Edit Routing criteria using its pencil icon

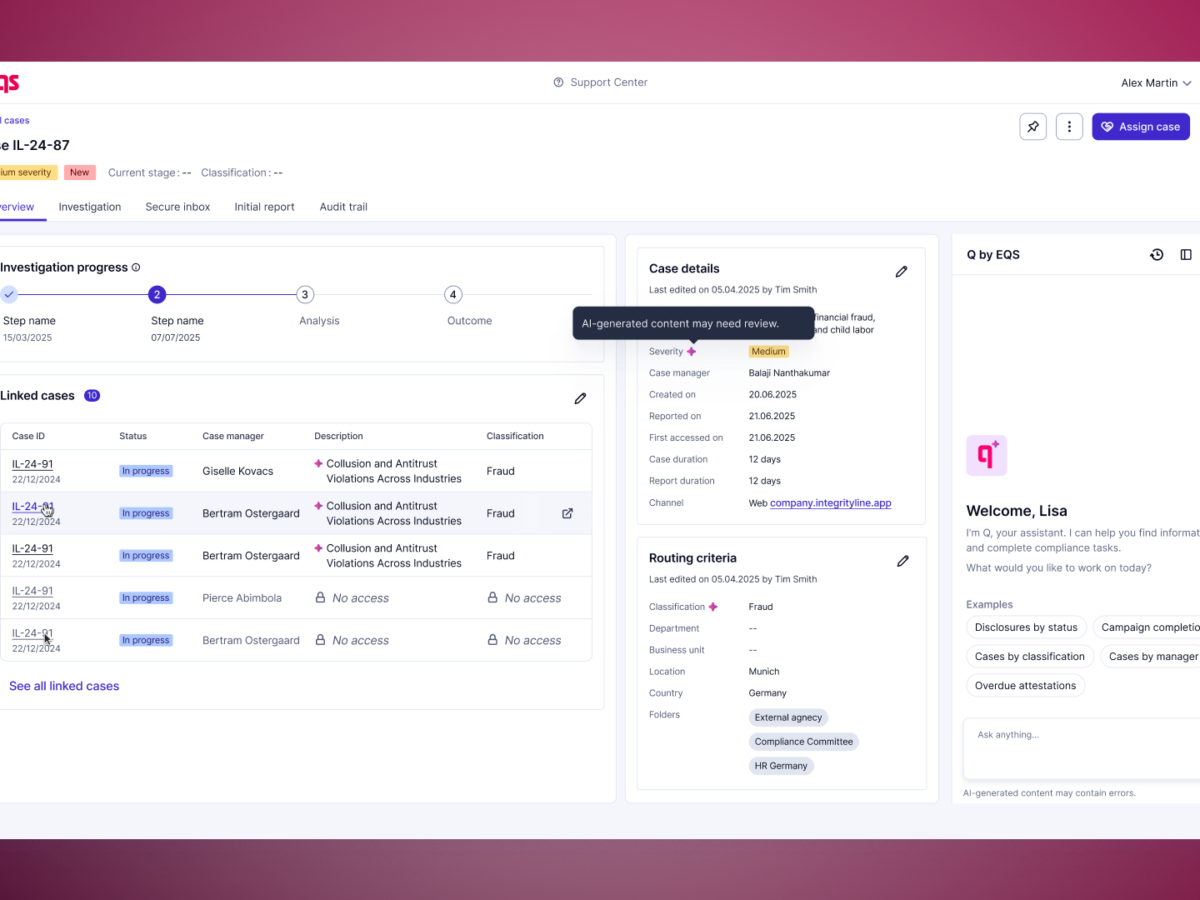[903, 561]
